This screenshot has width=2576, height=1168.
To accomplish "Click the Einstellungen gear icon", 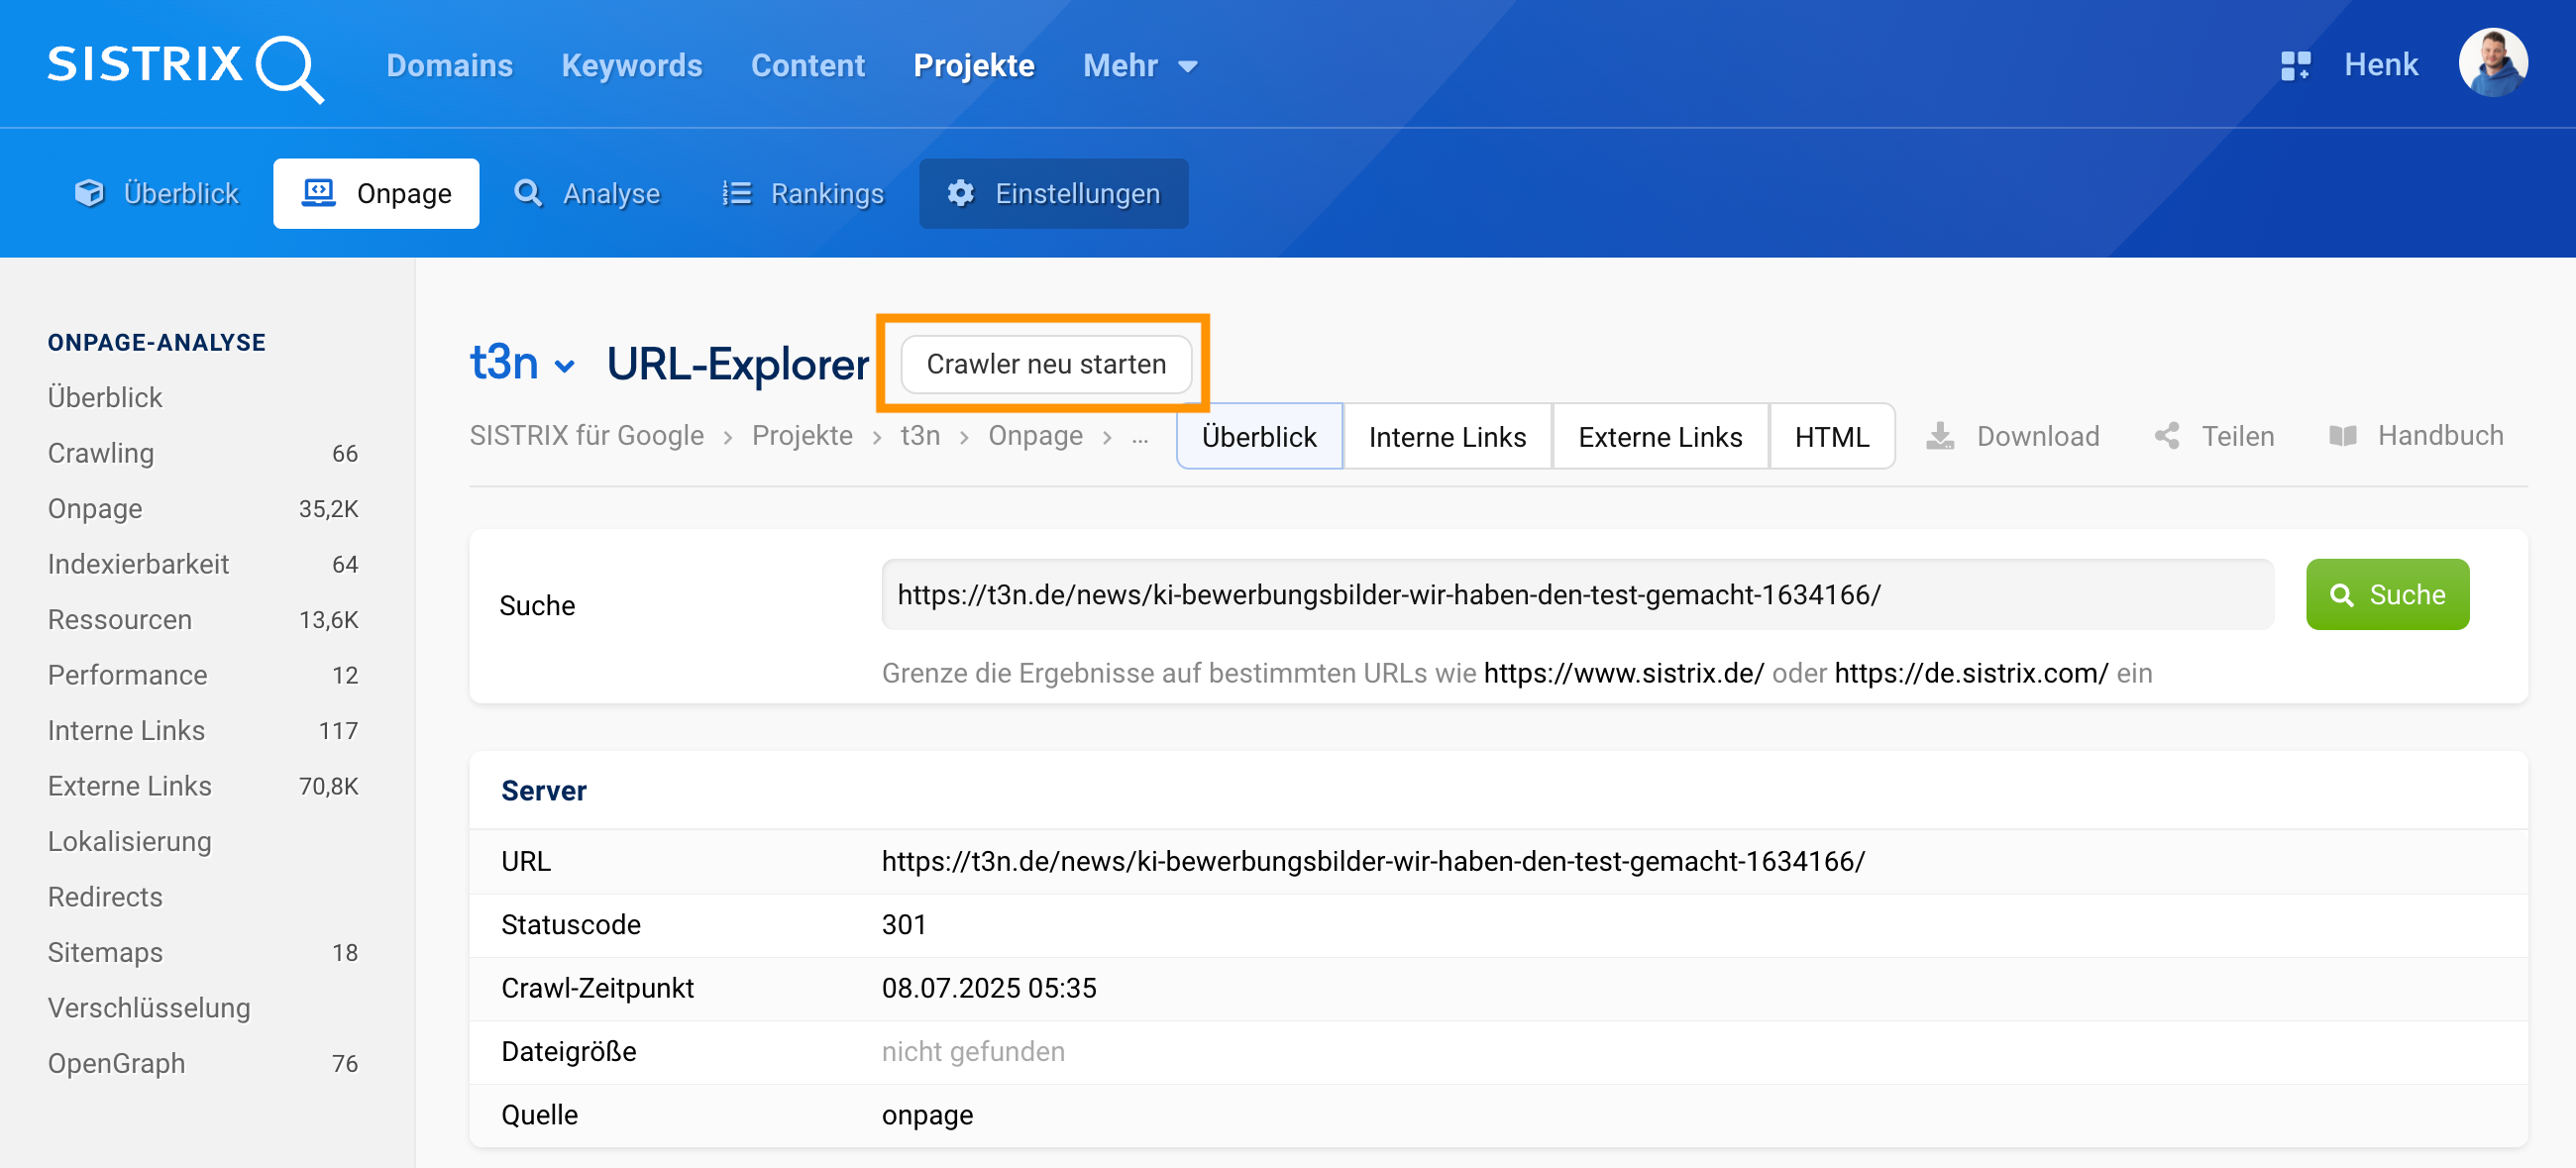I will point(961,193).
